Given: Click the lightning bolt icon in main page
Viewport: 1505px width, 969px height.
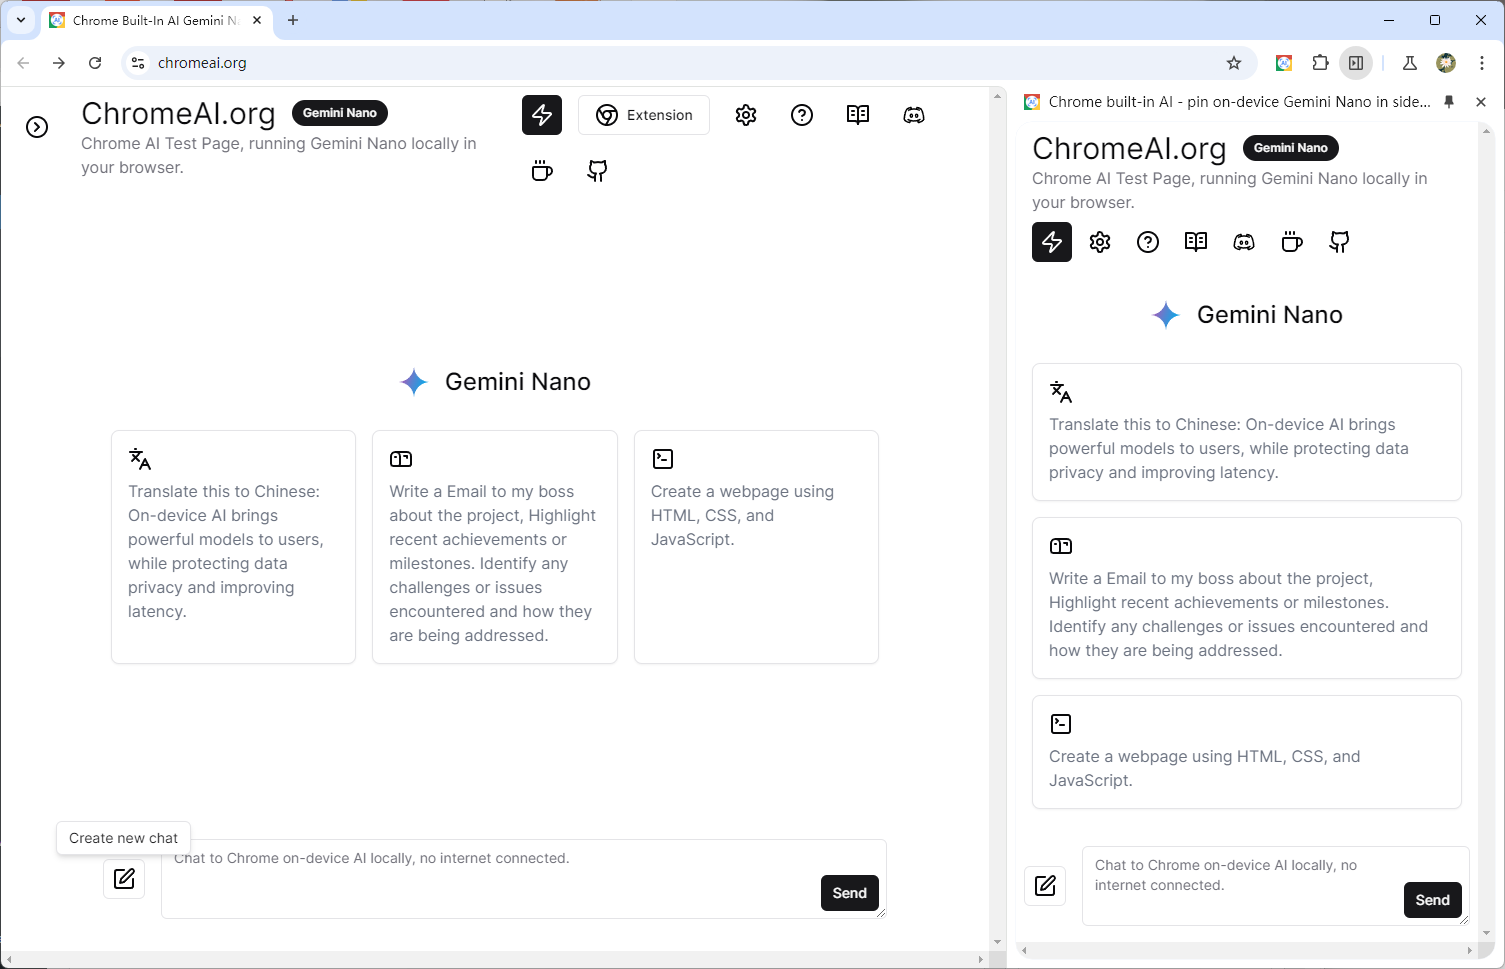Looking at the screenshot, I should click(x=542, y=115).
